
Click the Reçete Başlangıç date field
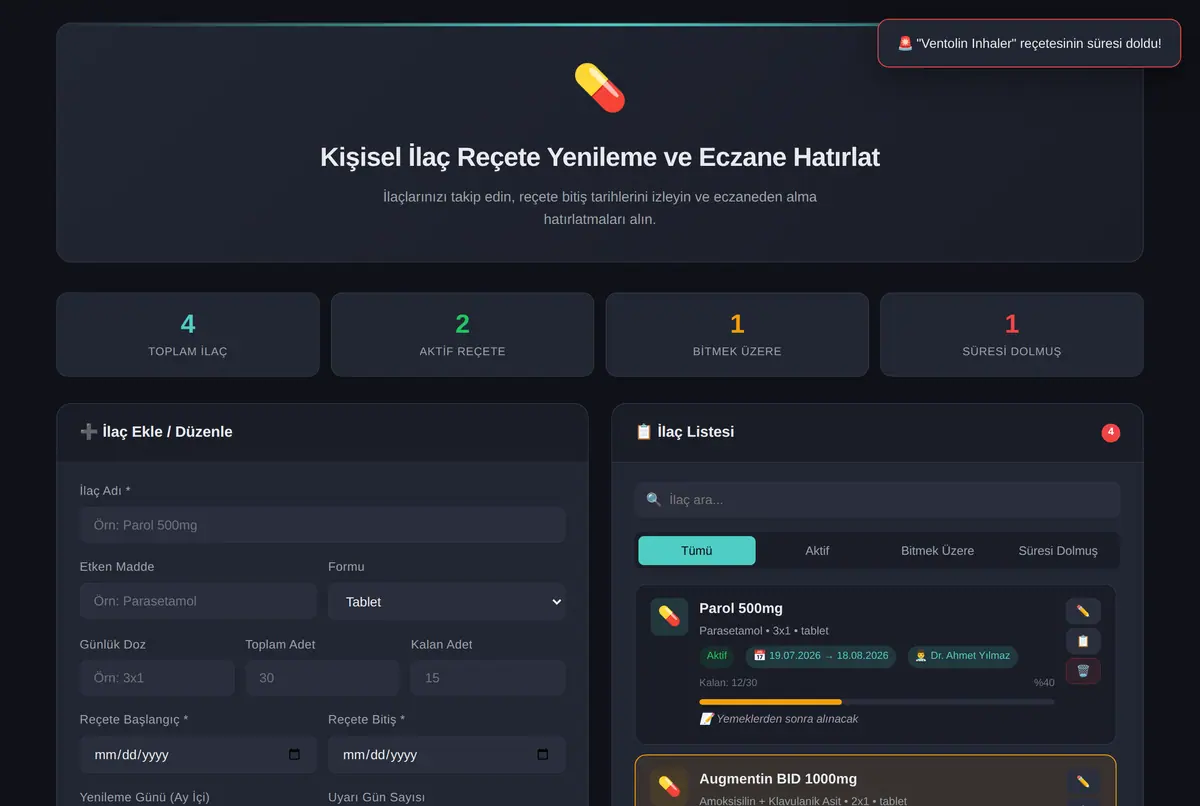coord(198,755)
